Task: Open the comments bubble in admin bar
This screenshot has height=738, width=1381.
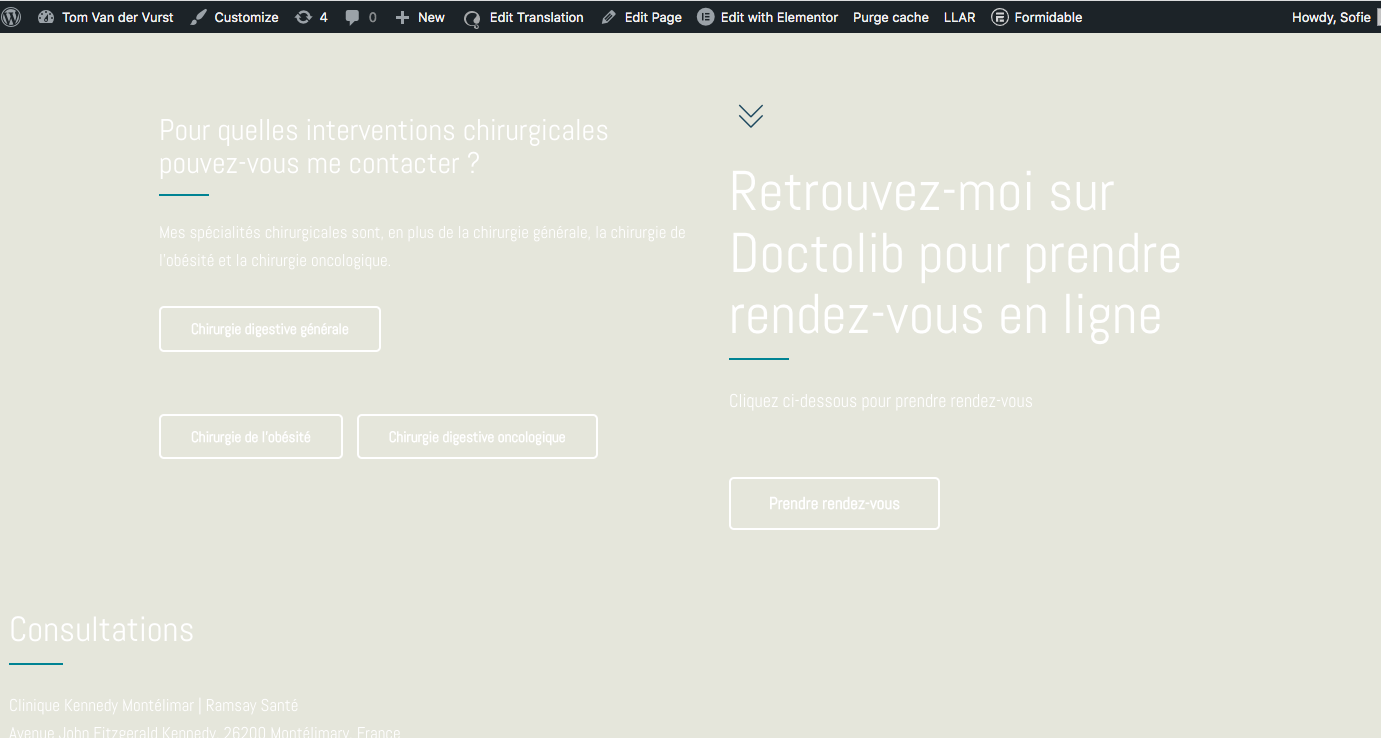Action: click(361, 17)
